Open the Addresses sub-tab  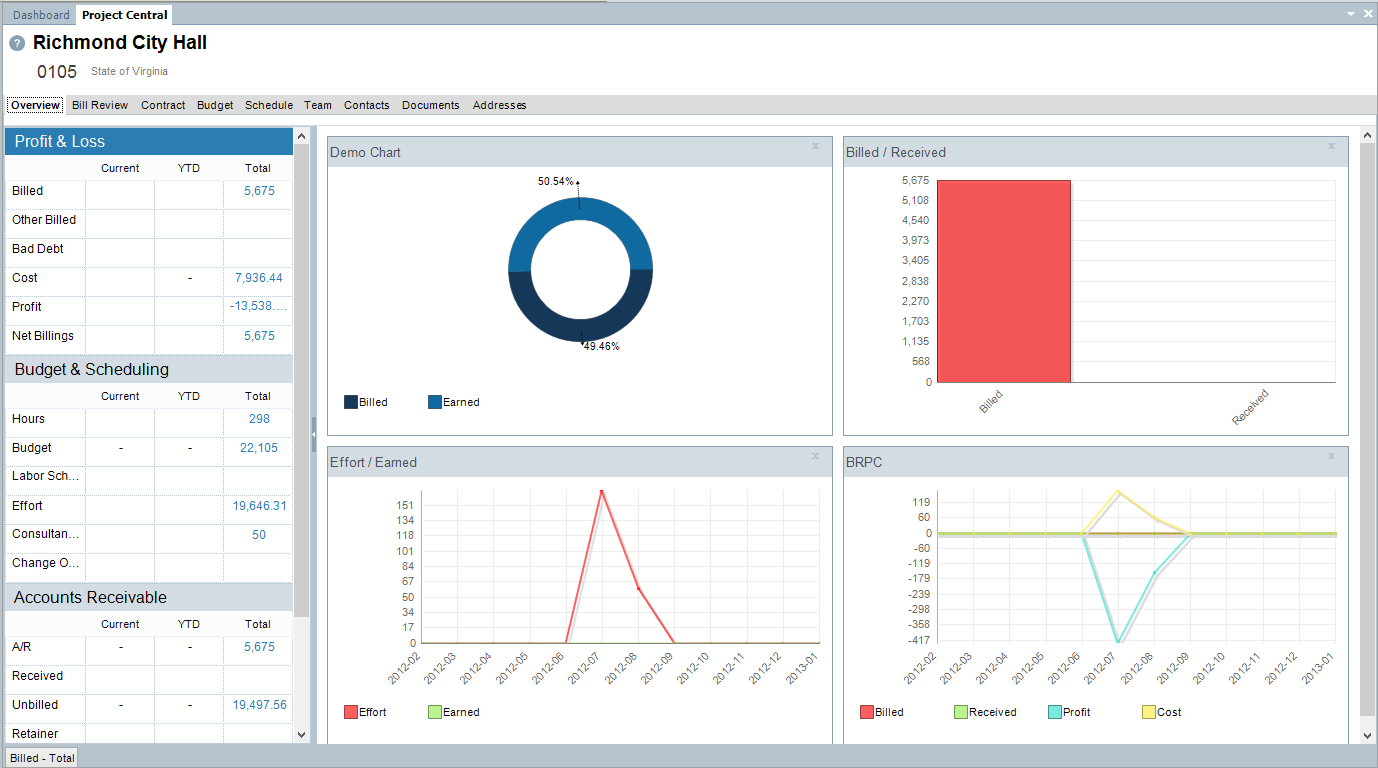[x=499, y=105]
